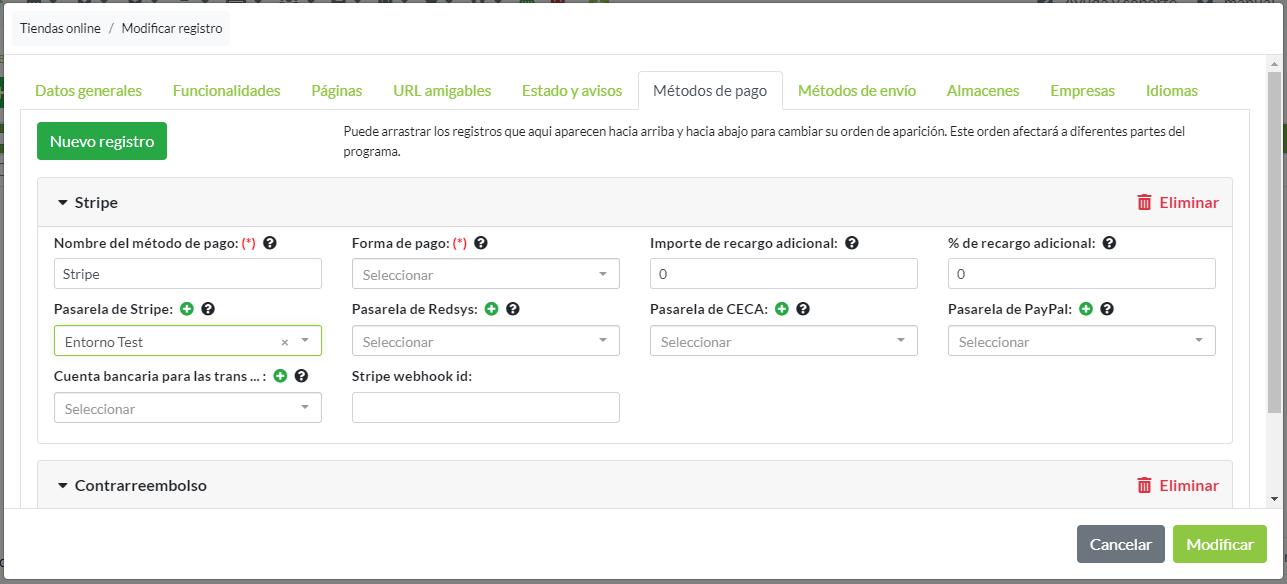The height and width of the screenshot is (584, 1287).
Task: Click green plus icon beside Pasarela de PayPal
Action: click(1086, 309)
